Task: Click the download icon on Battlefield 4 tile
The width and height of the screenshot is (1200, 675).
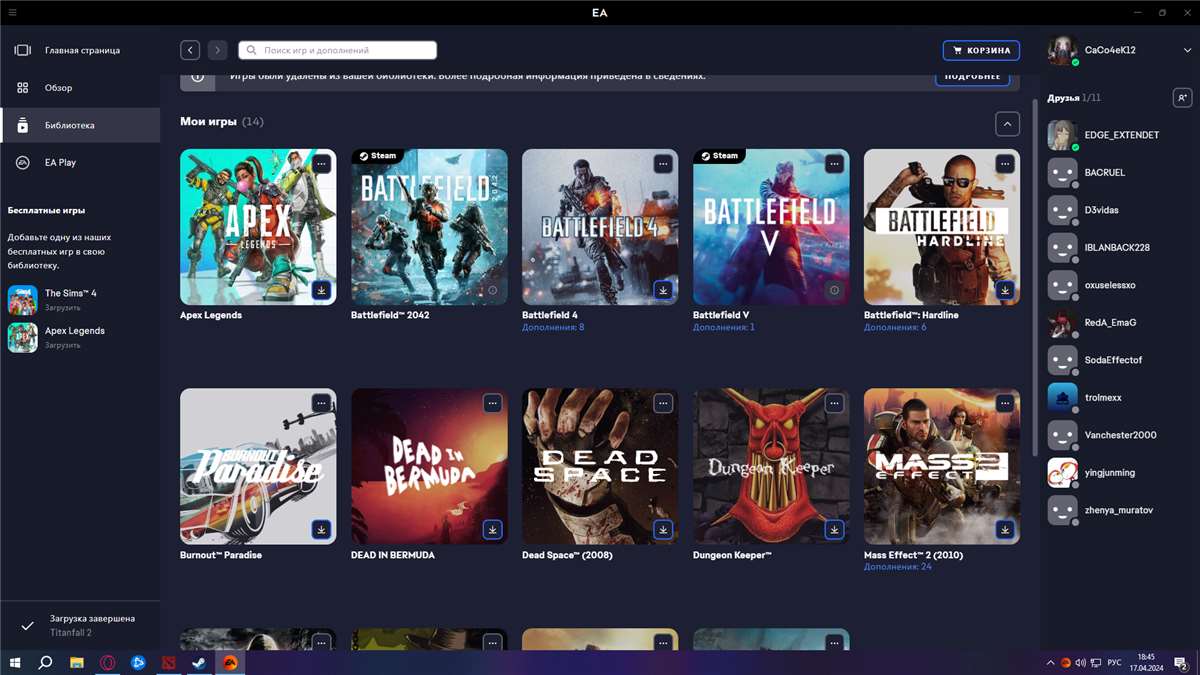Action: (x=663, y=290)
